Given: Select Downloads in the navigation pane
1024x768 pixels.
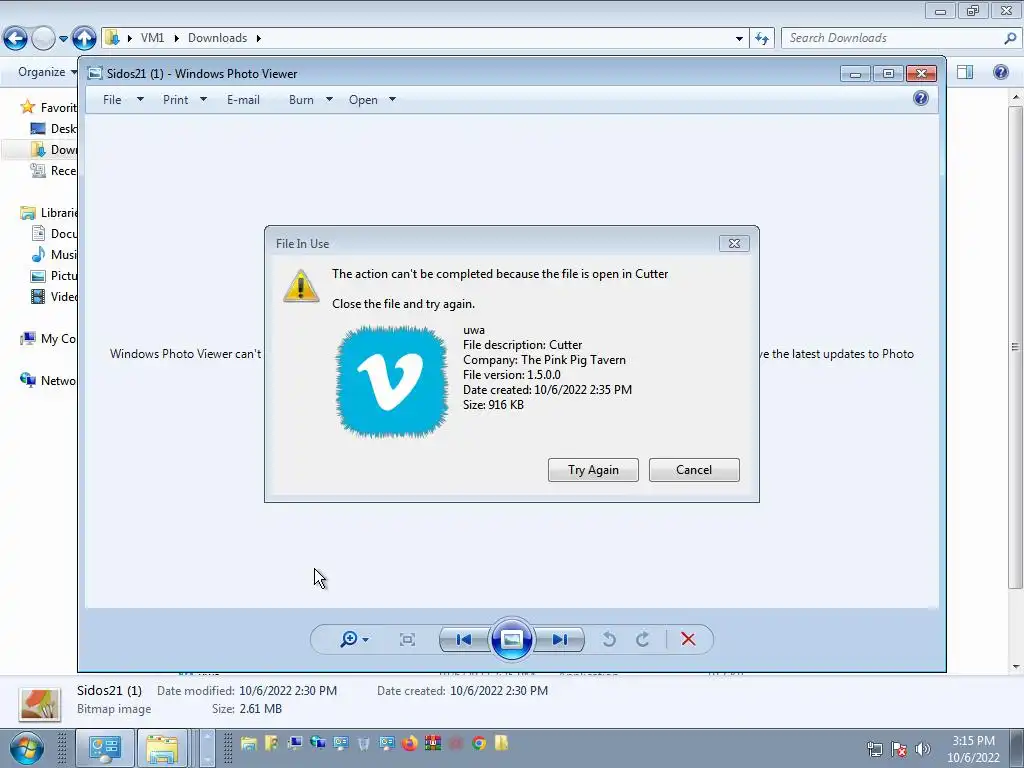Looking at the screenshot, I should click(x=54, y=150).
